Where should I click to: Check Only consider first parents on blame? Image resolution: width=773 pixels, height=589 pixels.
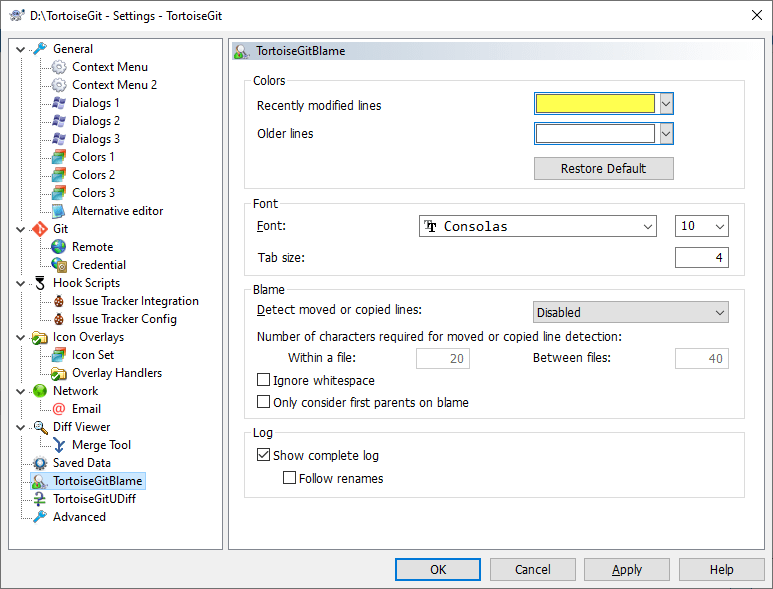click(x=264, y=402)
